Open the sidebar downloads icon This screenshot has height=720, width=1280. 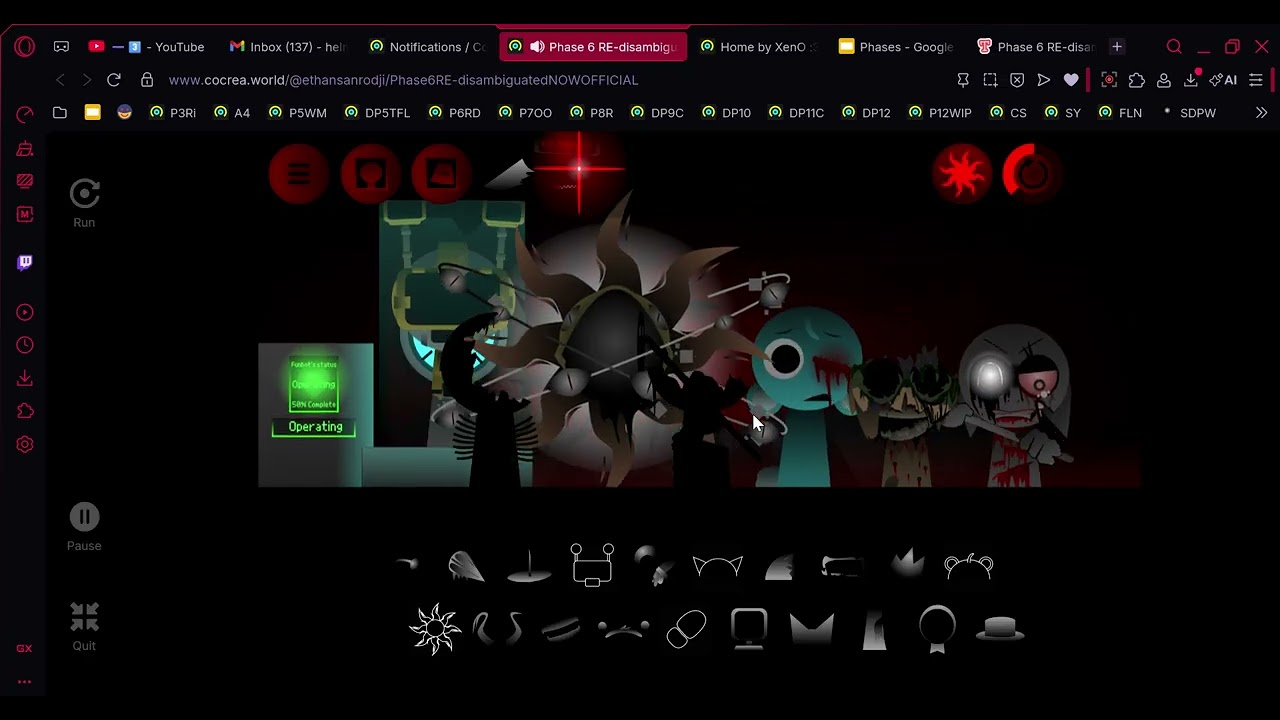point(25,378)
